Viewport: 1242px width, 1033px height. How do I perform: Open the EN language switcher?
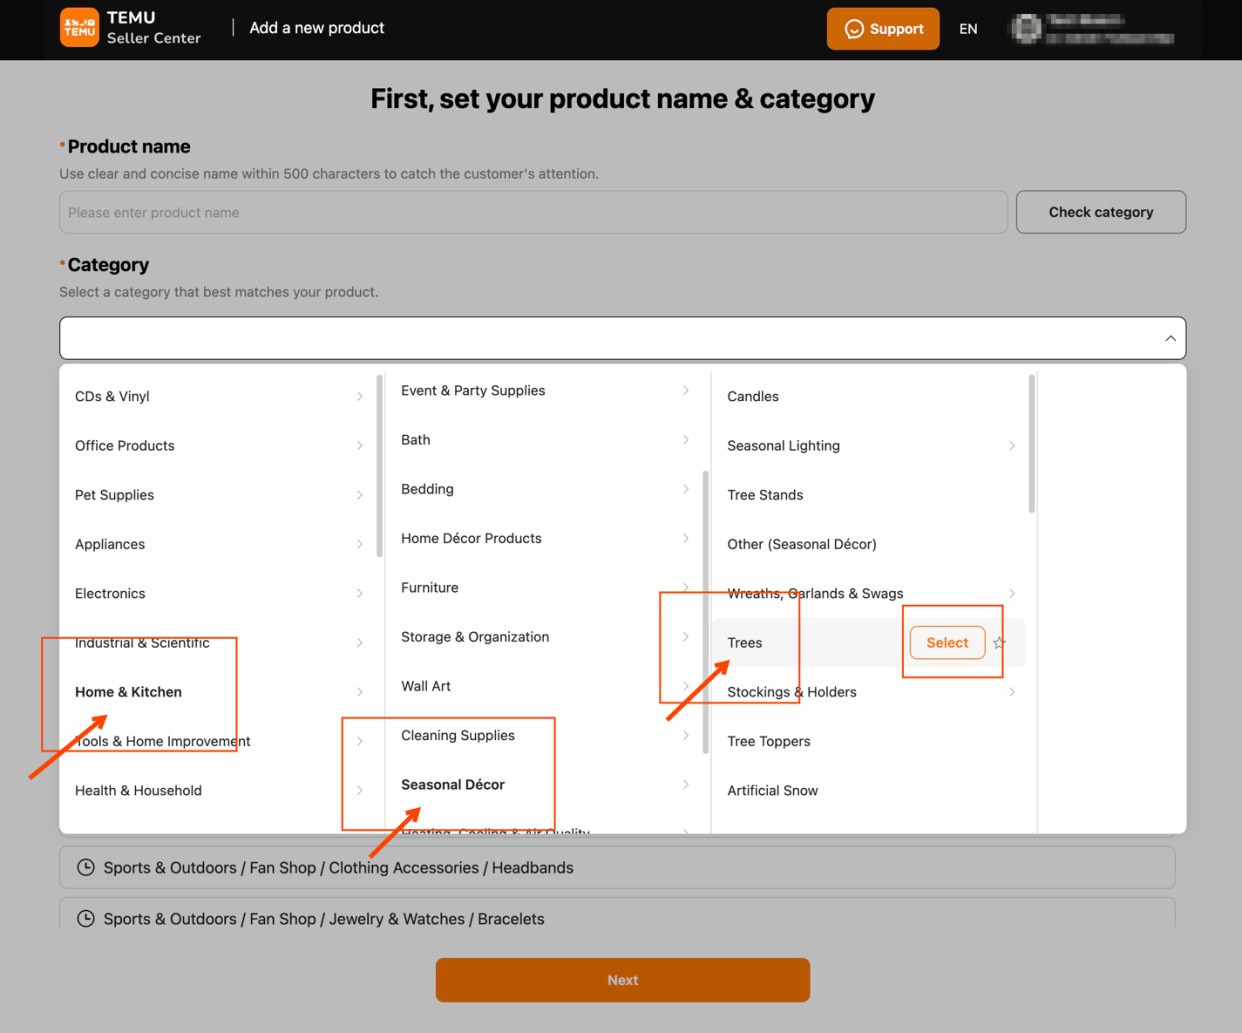(967, 29)
